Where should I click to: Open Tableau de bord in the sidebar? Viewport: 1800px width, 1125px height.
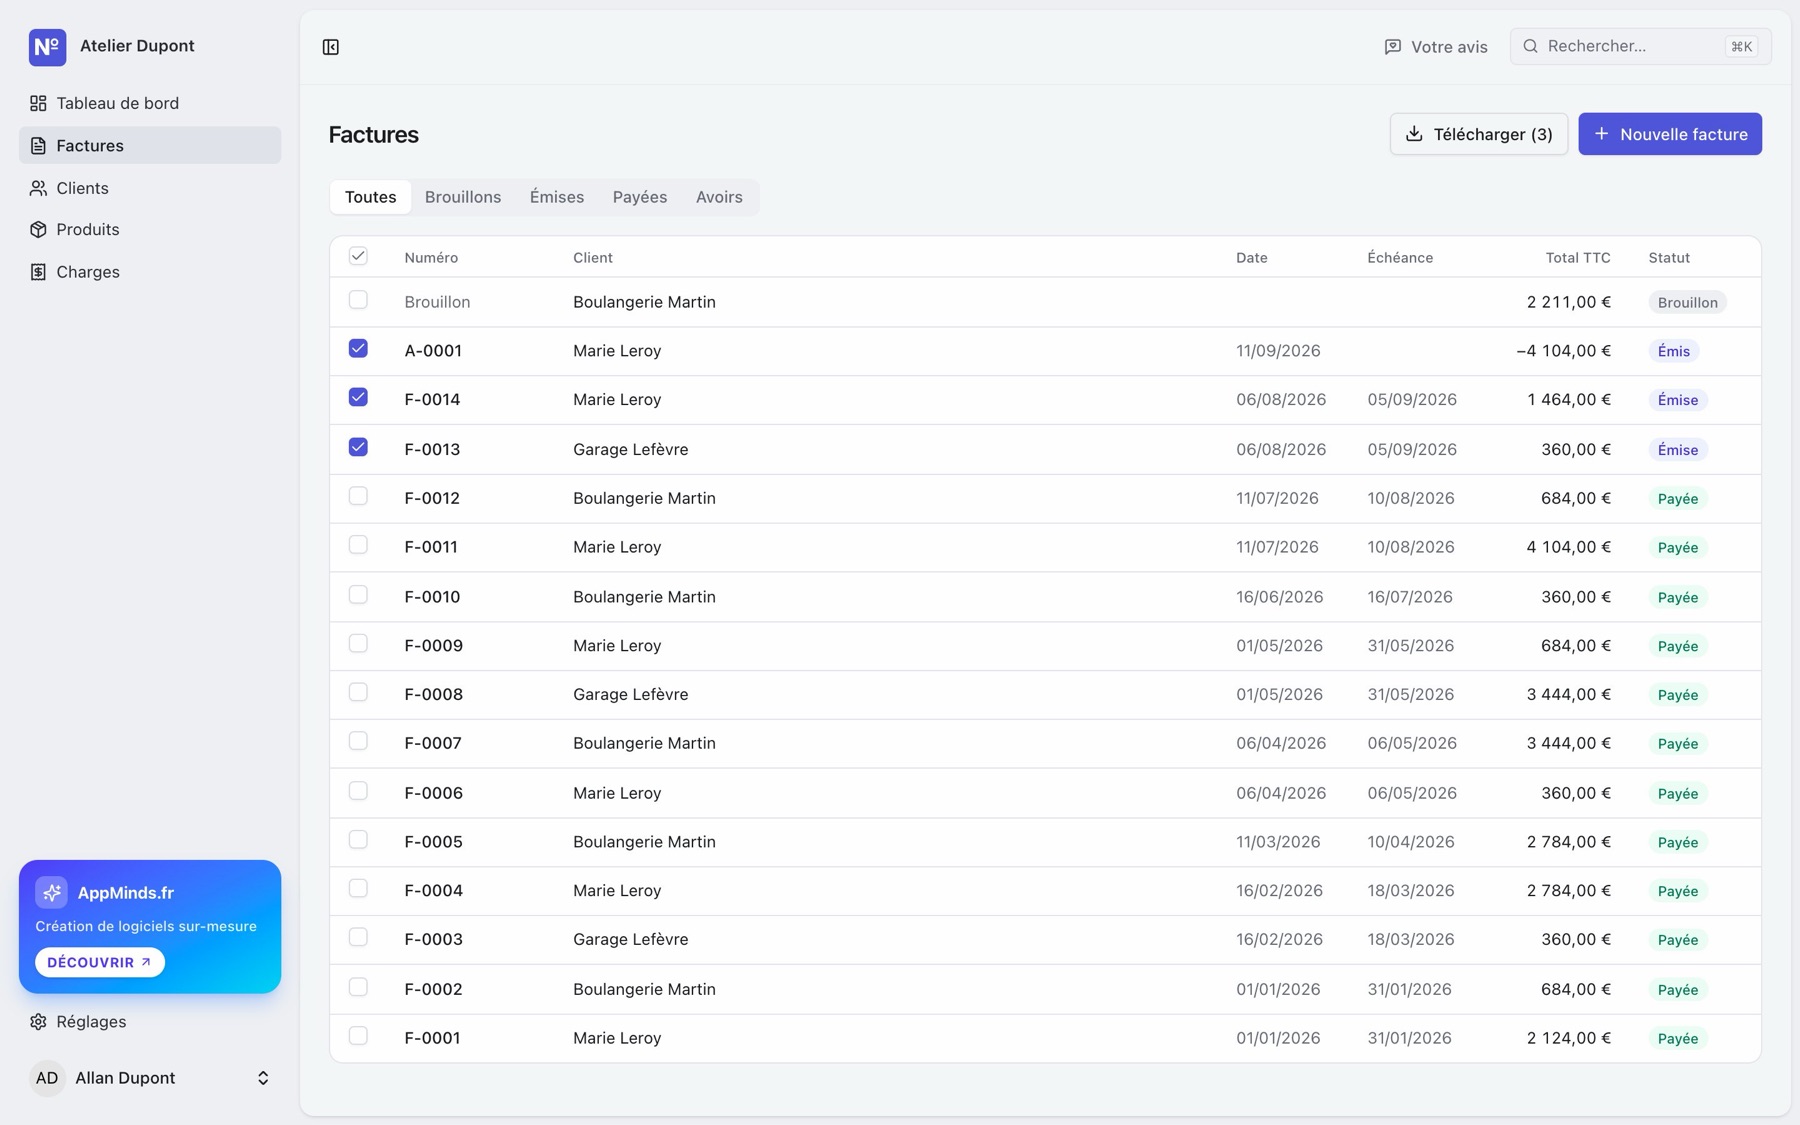pyautogui.click(x=150, y=103)
